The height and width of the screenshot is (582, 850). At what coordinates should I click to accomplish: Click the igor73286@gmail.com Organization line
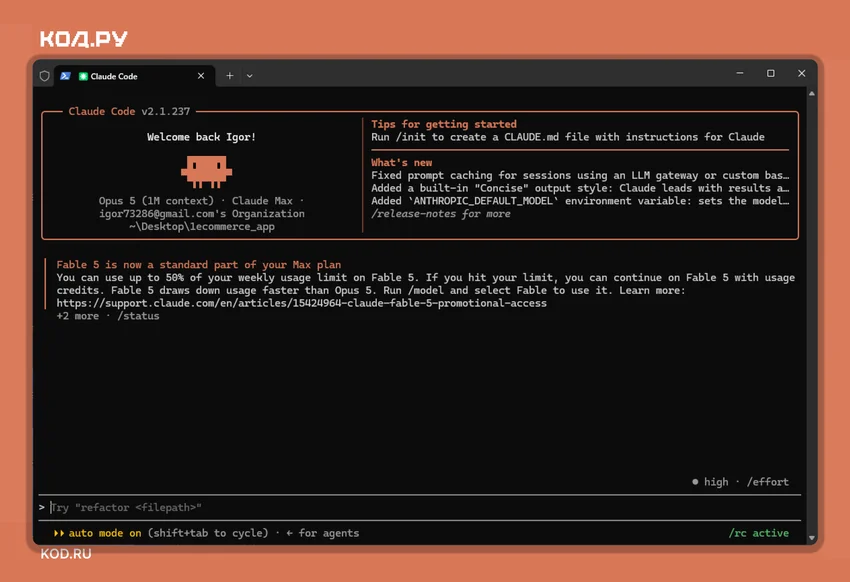pyautogui.click(x=201, y=214)
